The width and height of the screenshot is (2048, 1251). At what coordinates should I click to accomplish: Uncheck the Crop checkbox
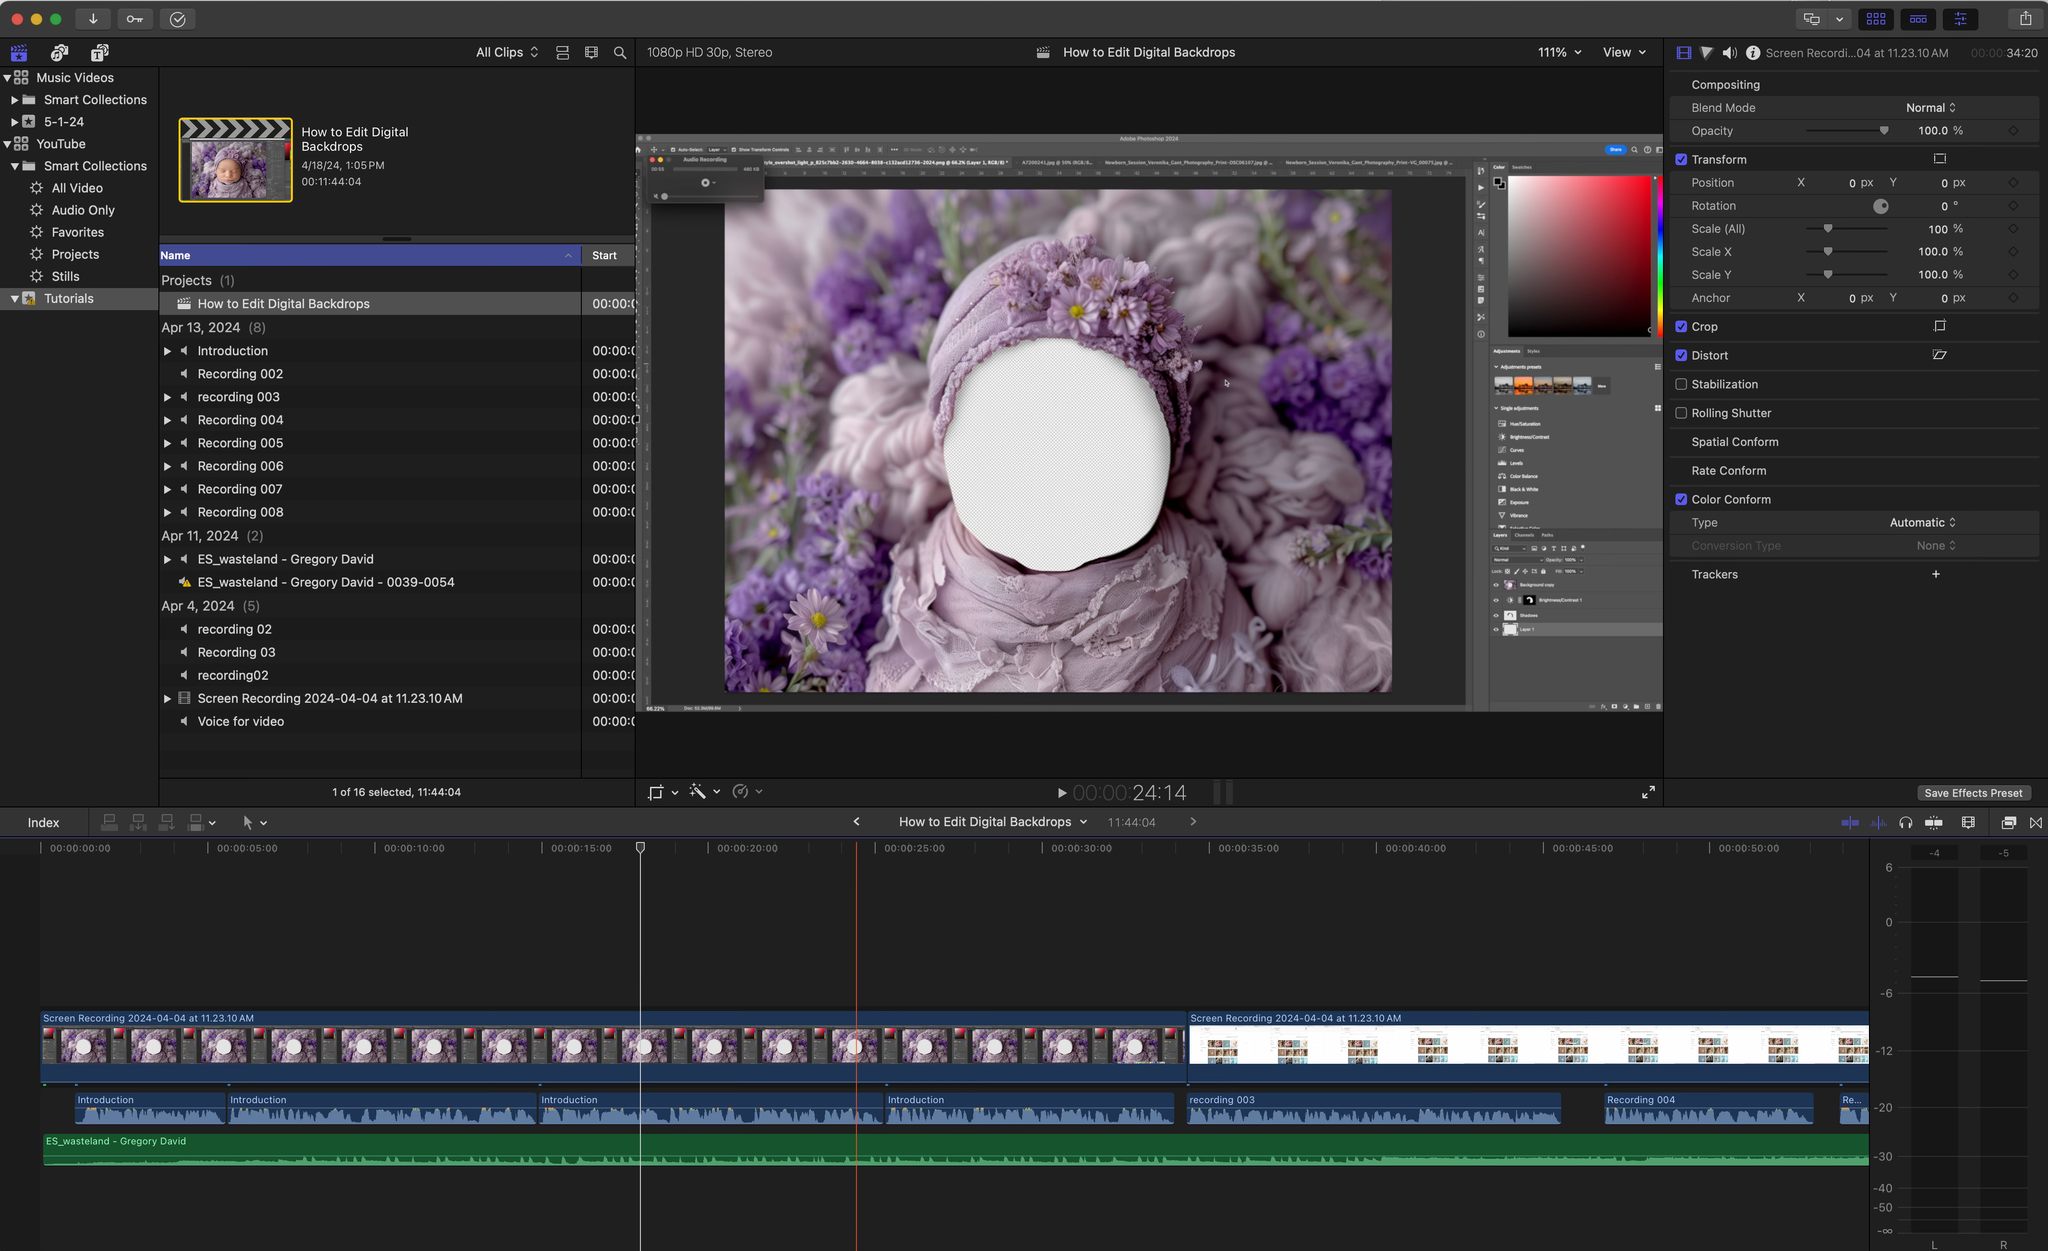pos(1681,326)
